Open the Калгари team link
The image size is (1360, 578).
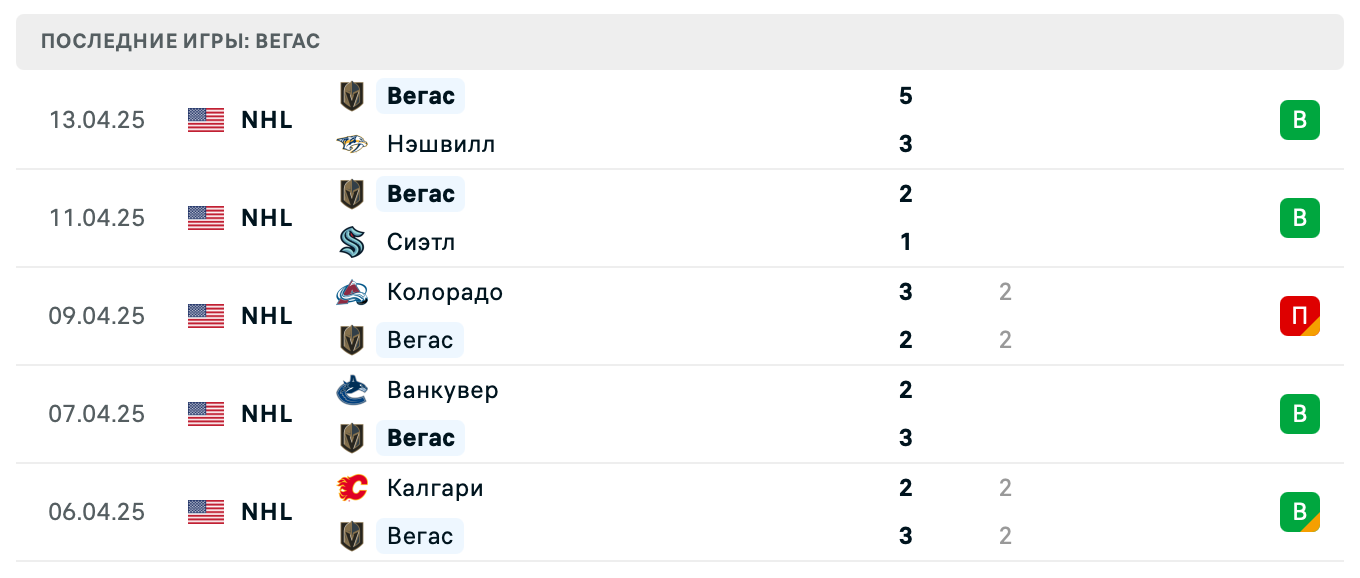coord(435,488)
